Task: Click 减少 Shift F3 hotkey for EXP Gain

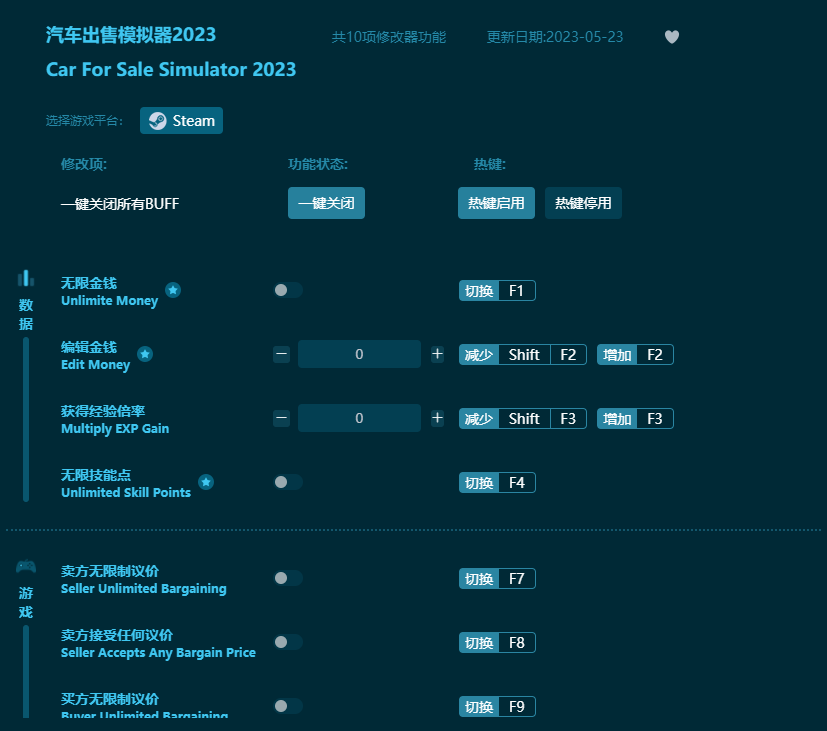Action: pos(523,419)
